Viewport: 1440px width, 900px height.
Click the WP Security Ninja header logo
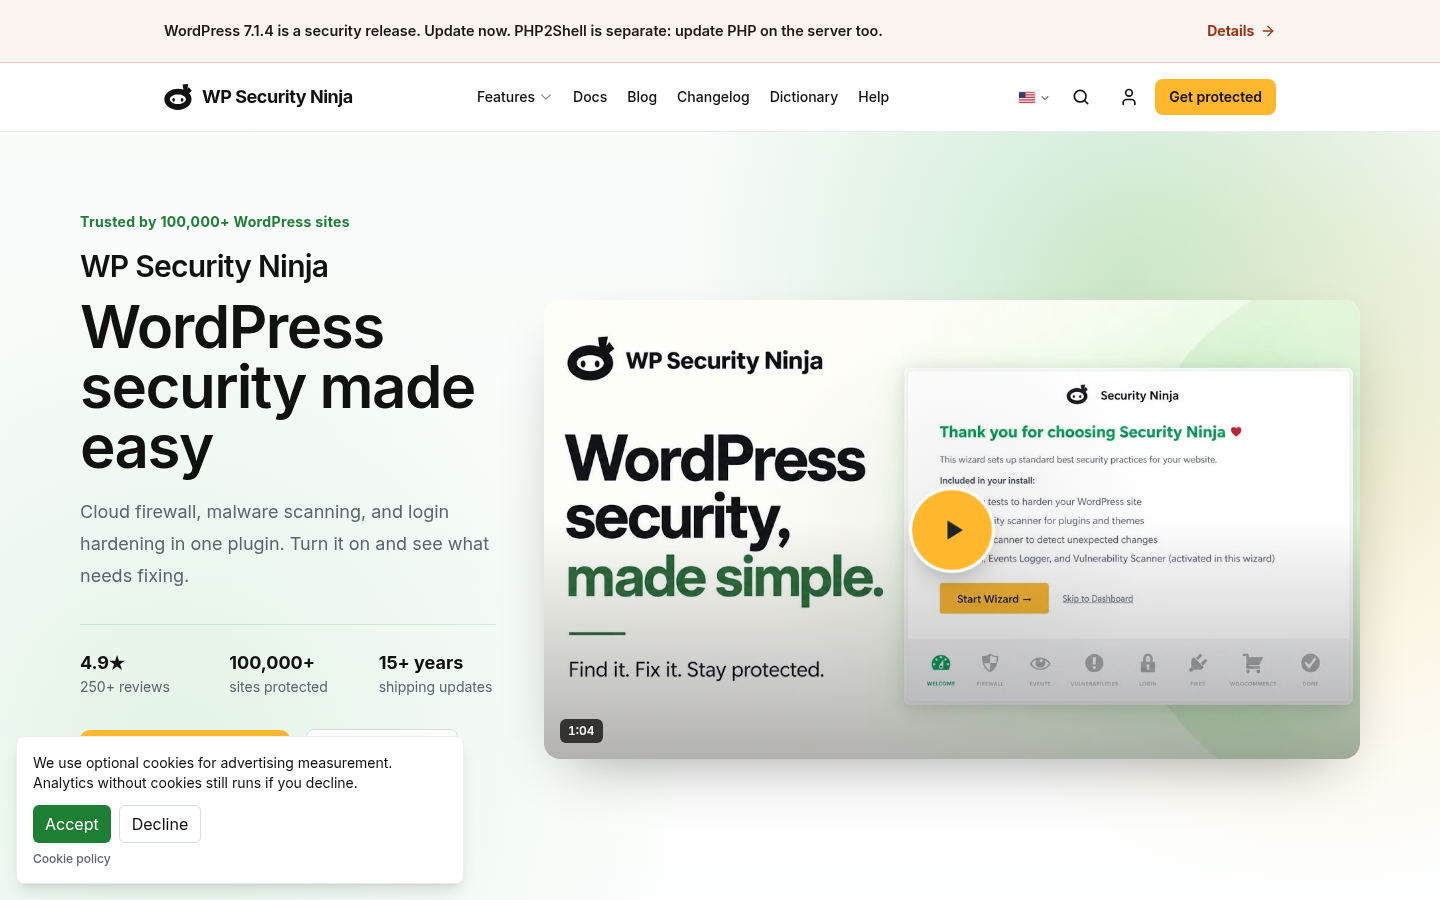tap(258, 97)
